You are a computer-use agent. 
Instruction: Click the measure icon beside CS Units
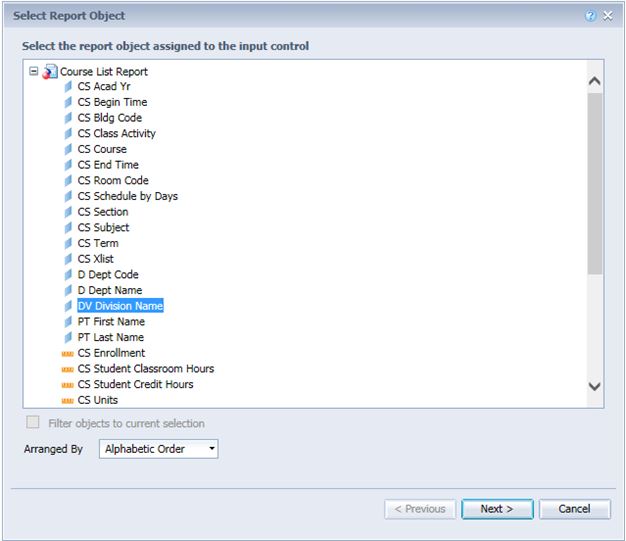(x=67, y=401)
